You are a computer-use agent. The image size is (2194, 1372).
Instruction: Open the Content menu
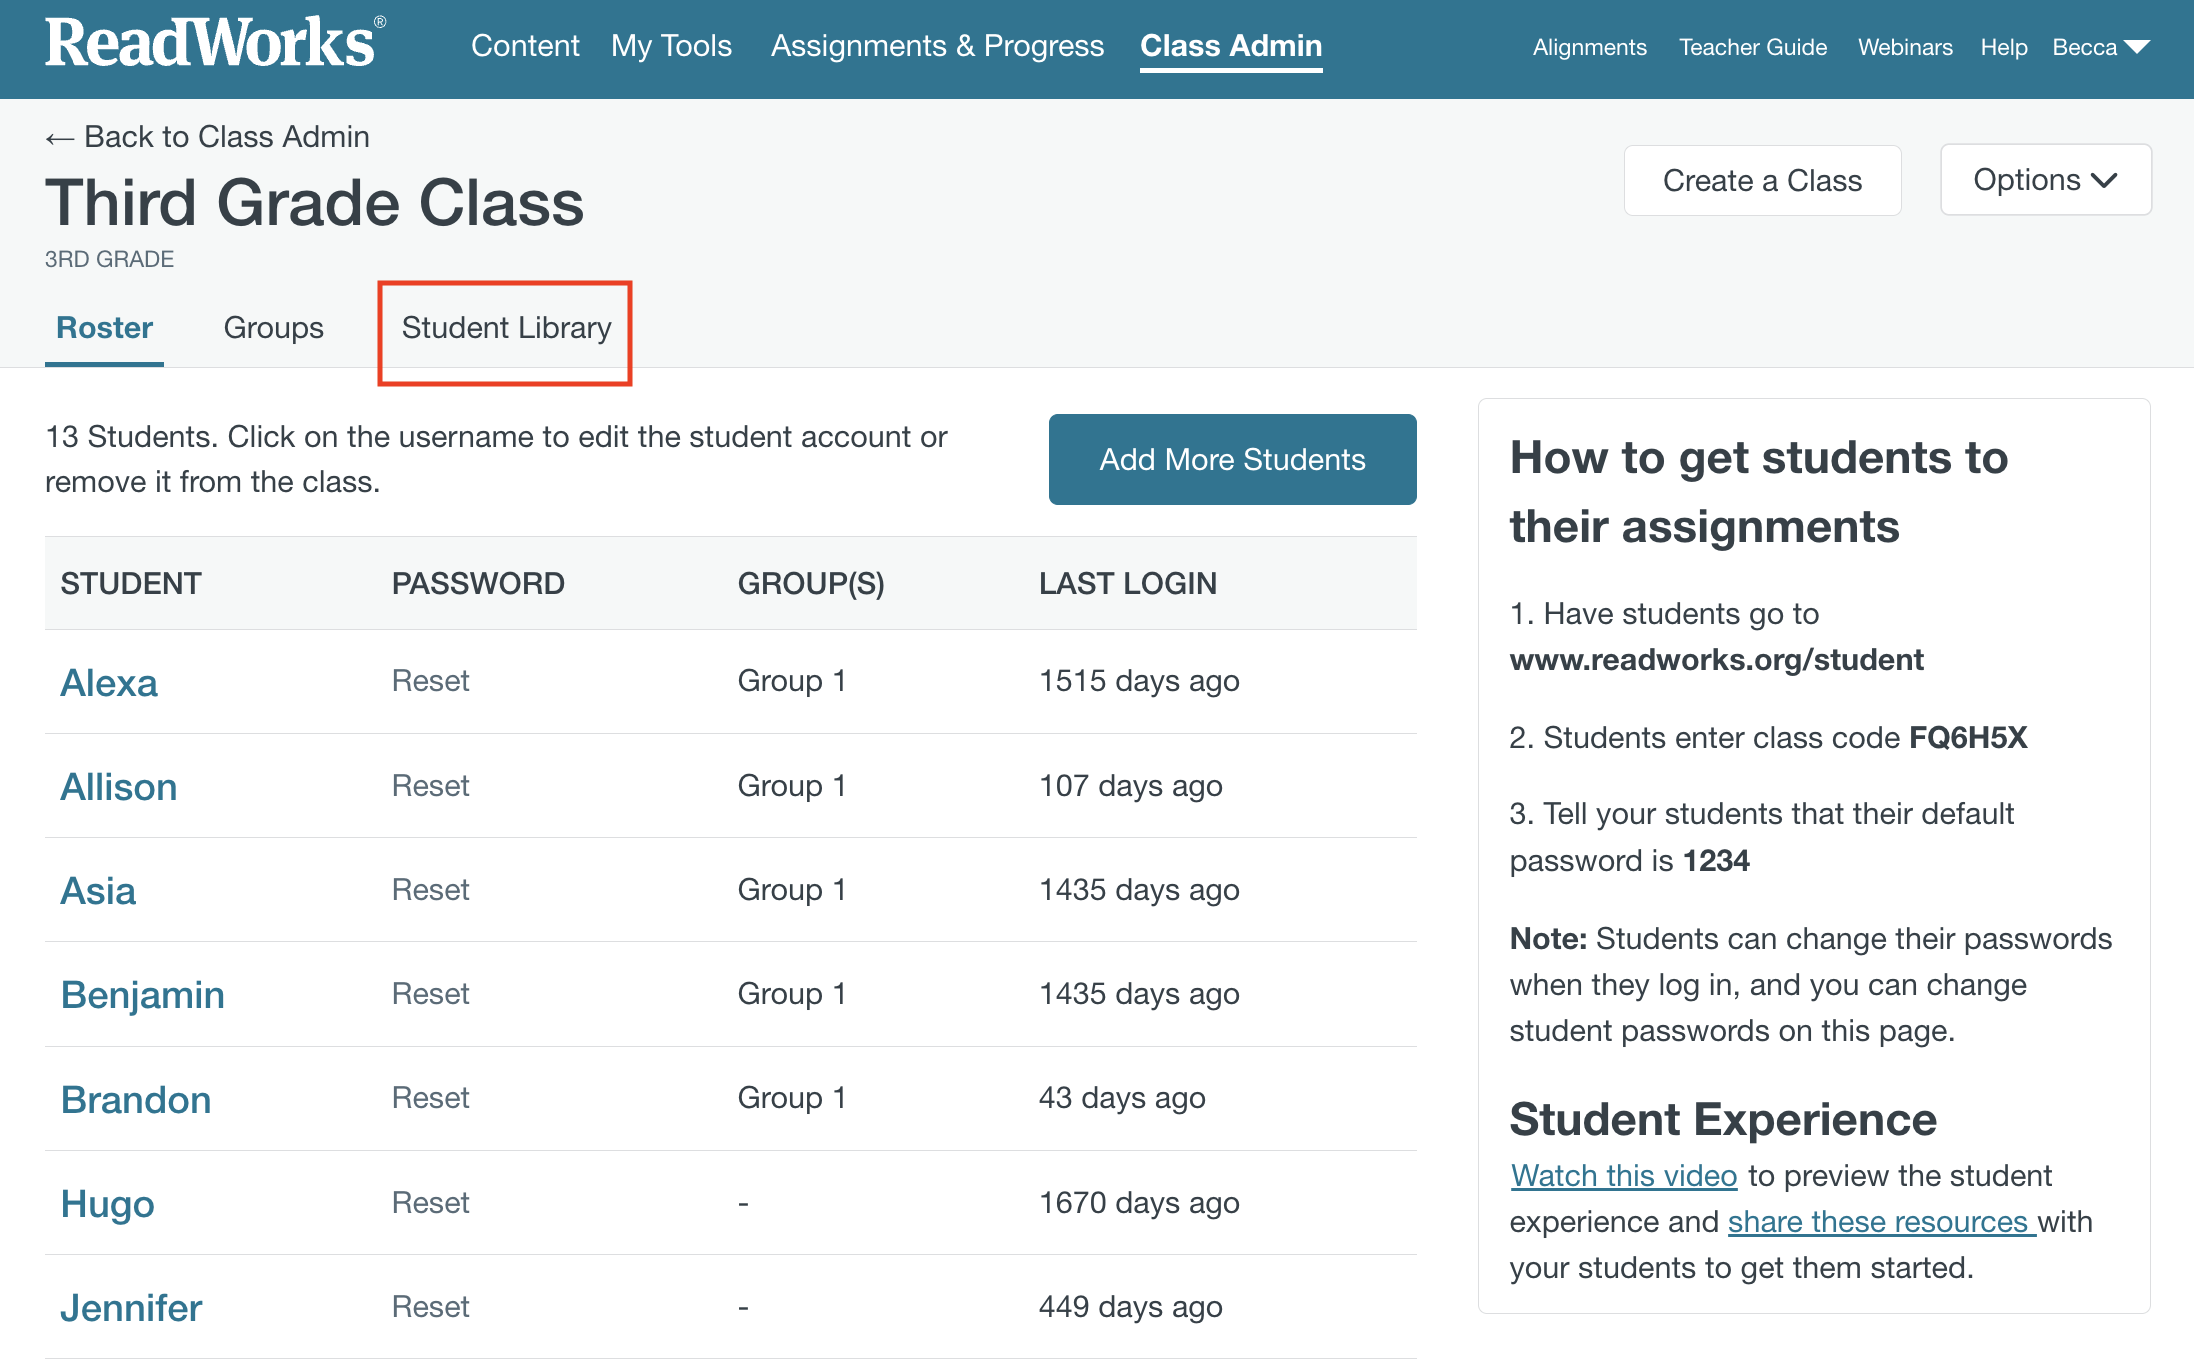pos(525,46)
